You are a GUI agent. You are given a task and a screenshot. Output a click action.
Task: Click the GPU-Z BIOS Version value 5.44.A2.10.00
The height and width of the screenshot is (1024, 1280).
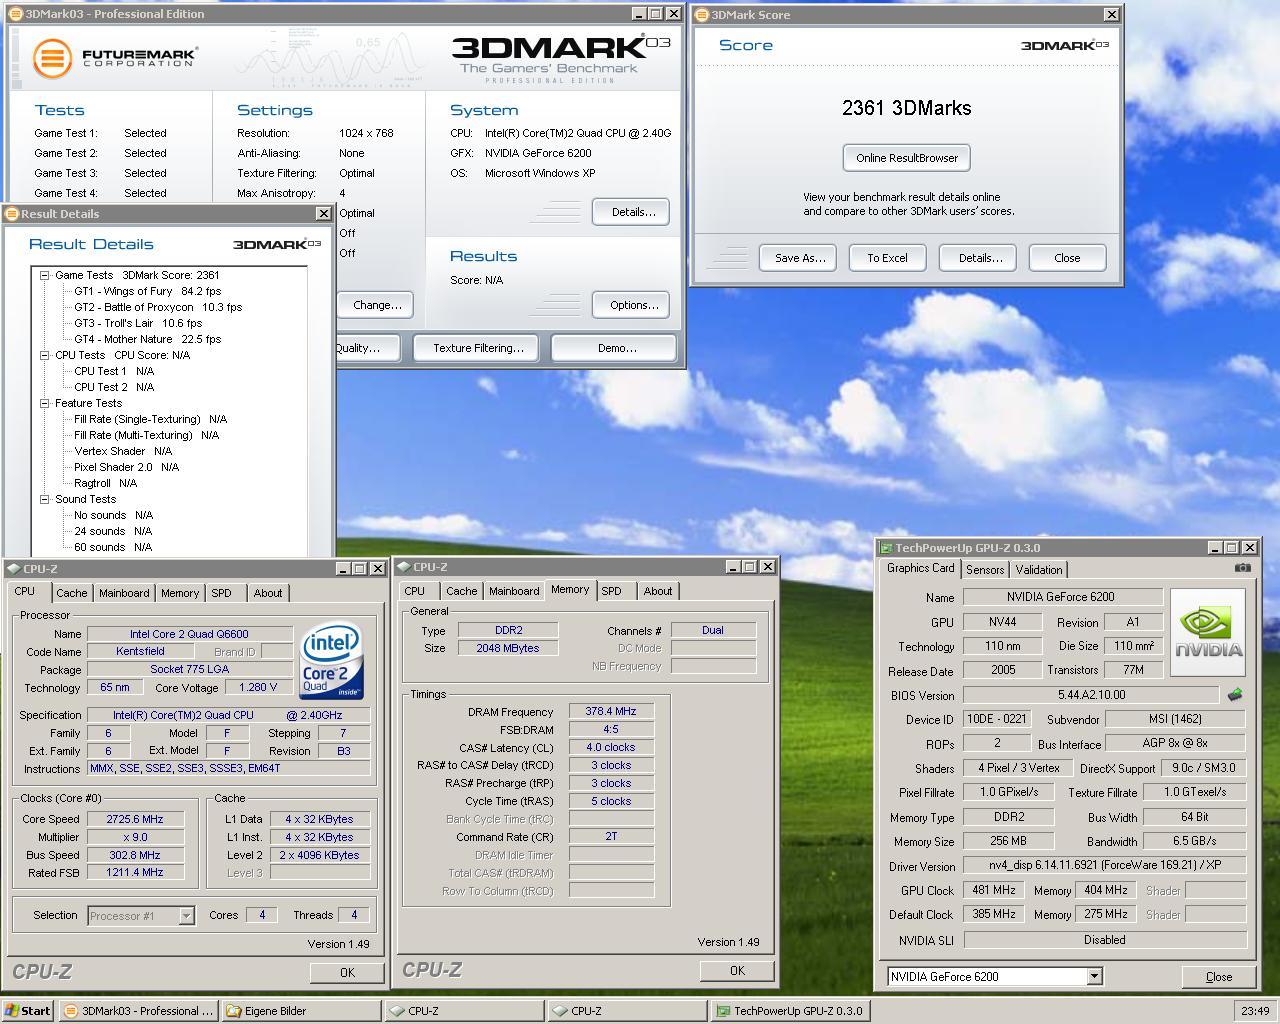coord(1091,695)
